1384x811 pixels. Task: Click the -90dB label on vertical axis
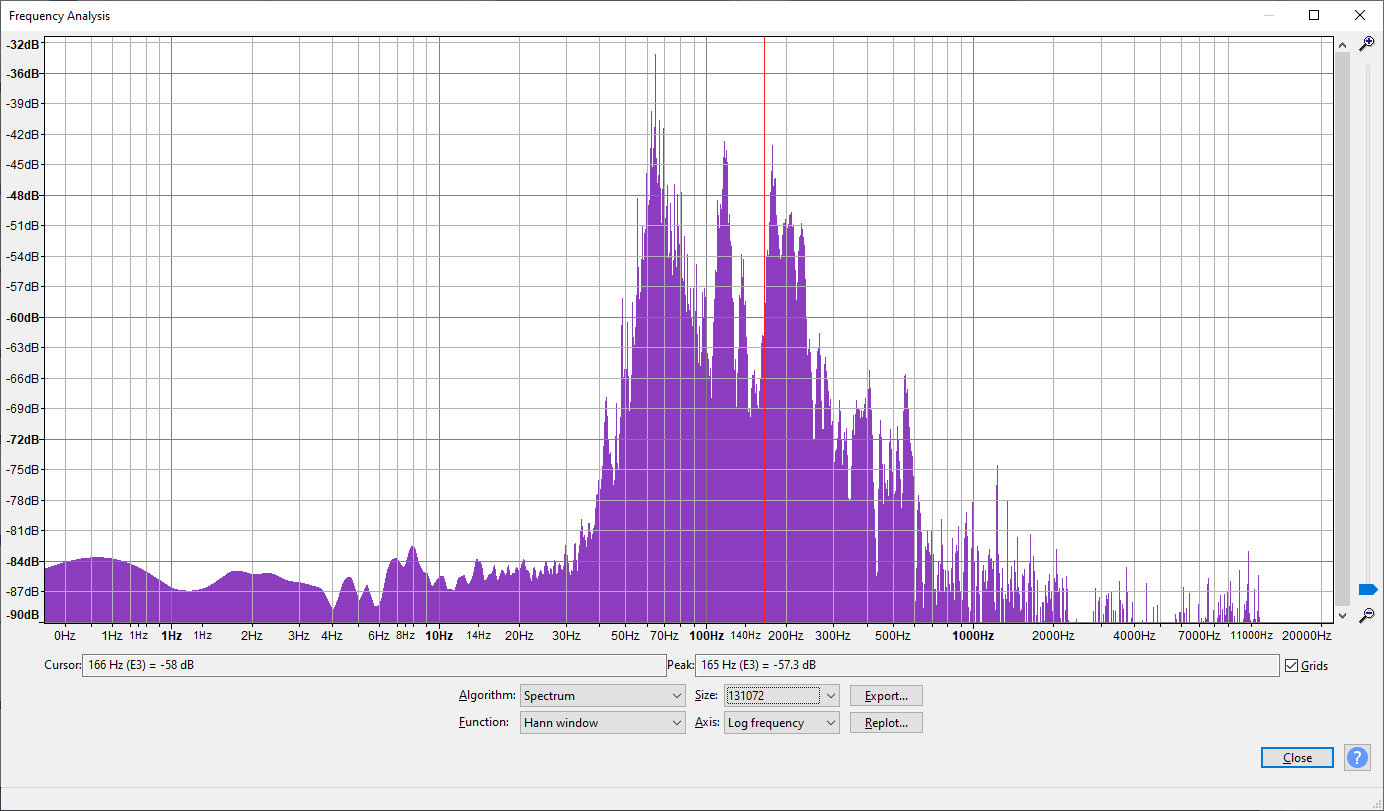[24, 615]
